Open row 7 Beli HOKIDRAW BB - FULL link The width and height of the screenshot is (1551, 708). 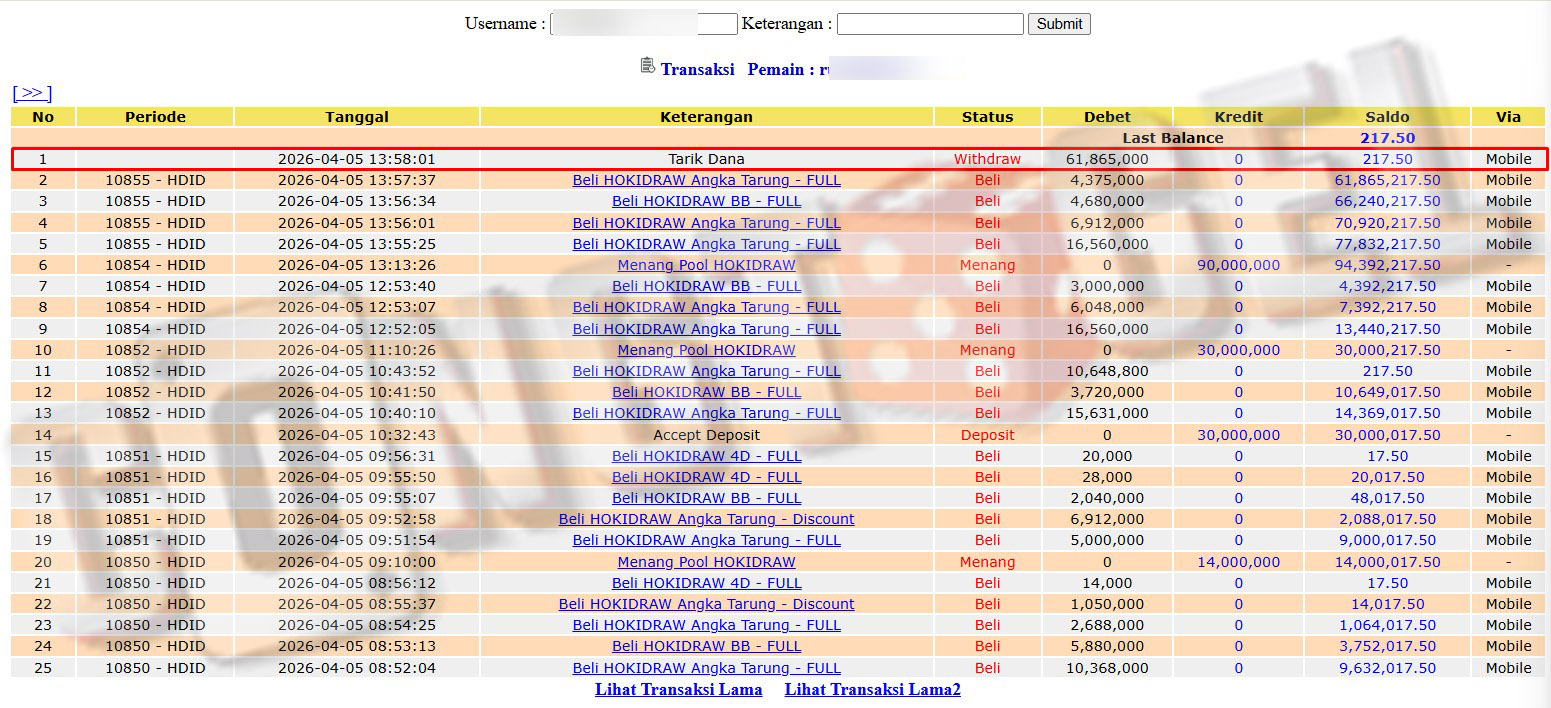[706, 286]
